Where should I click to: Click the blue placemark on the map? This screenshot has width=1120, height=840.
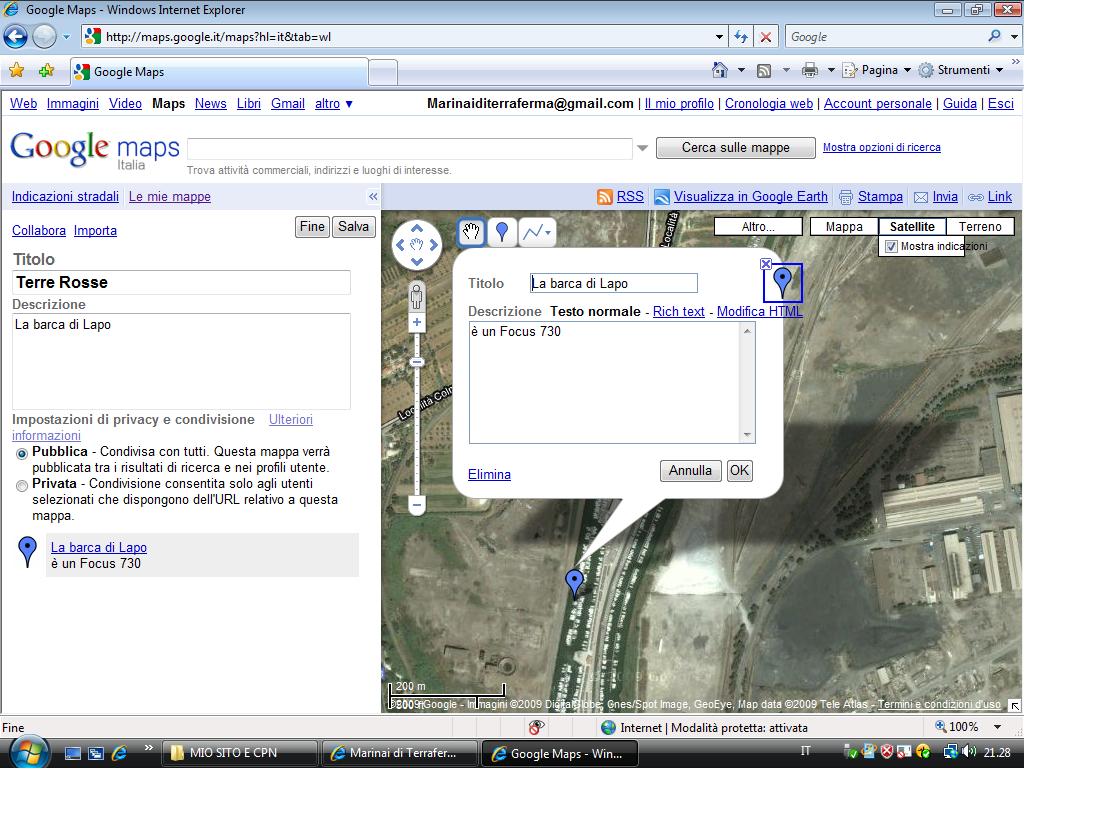click(x=574, y=582)
